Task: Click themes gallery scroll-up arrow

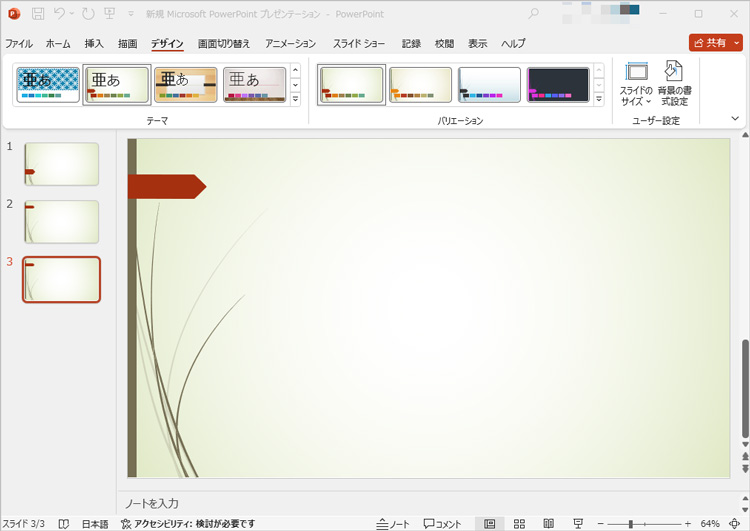Action: pos(296,70)
